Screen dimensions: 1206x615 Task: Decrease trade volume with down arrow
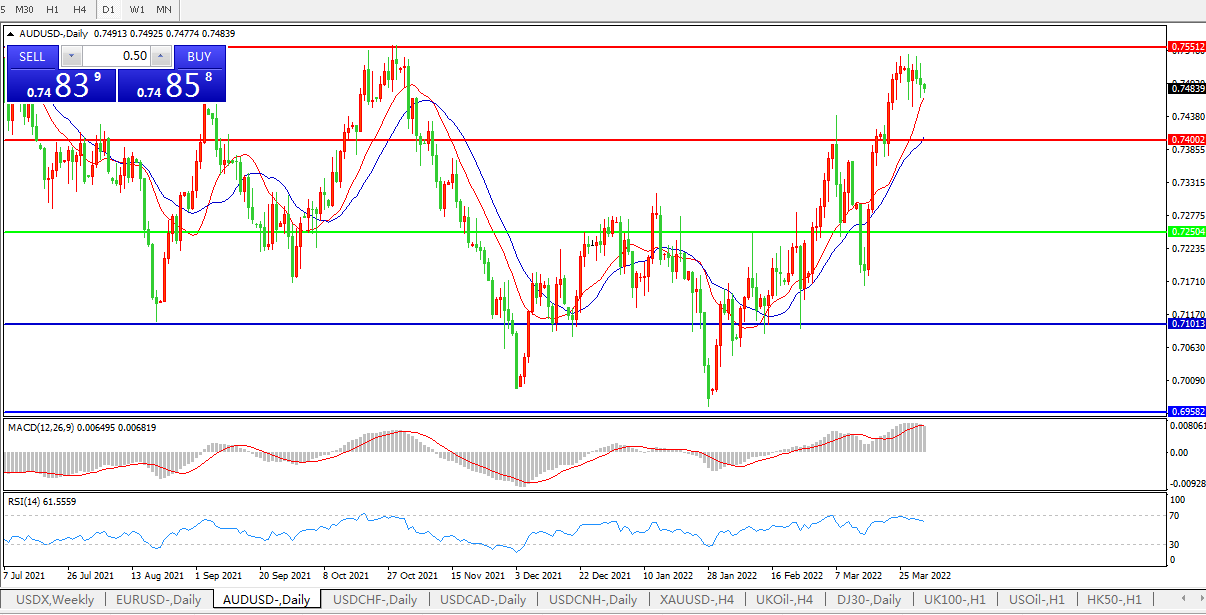coord(70,56)
